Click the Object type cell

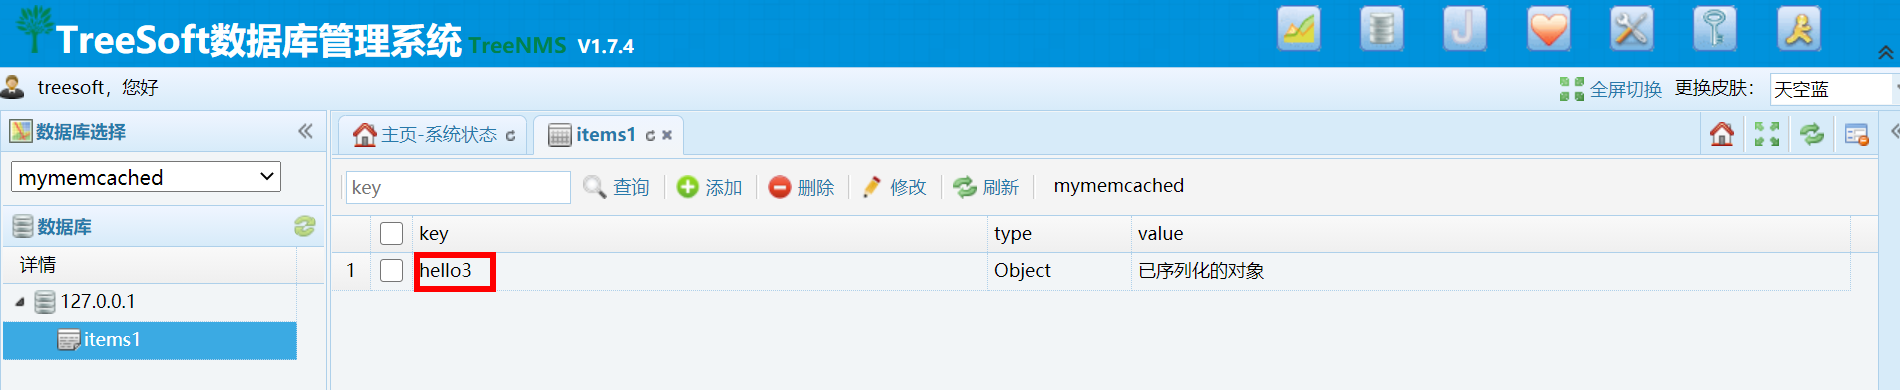[x=1059, y=271]
